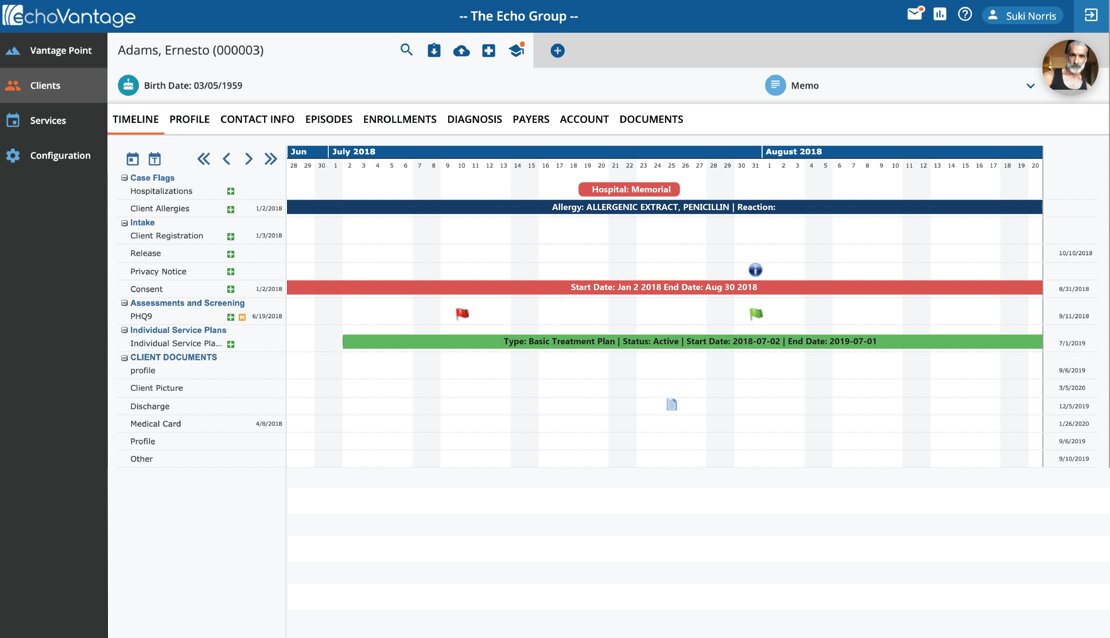Add a new tab with plus circle
The height and width of the screenshot is (638, 1110).
(557, 51)
